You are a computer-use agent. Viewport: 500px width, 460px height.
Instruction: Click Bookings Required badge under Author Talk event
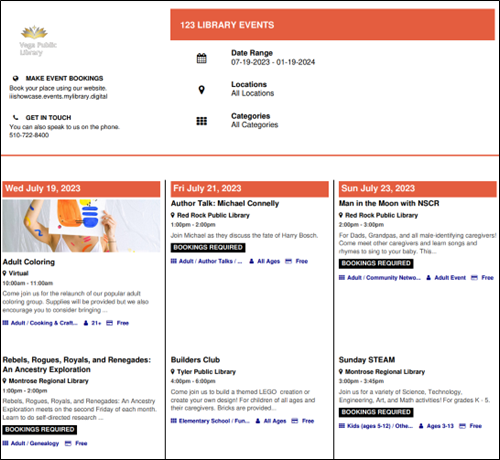click(208, 247)
